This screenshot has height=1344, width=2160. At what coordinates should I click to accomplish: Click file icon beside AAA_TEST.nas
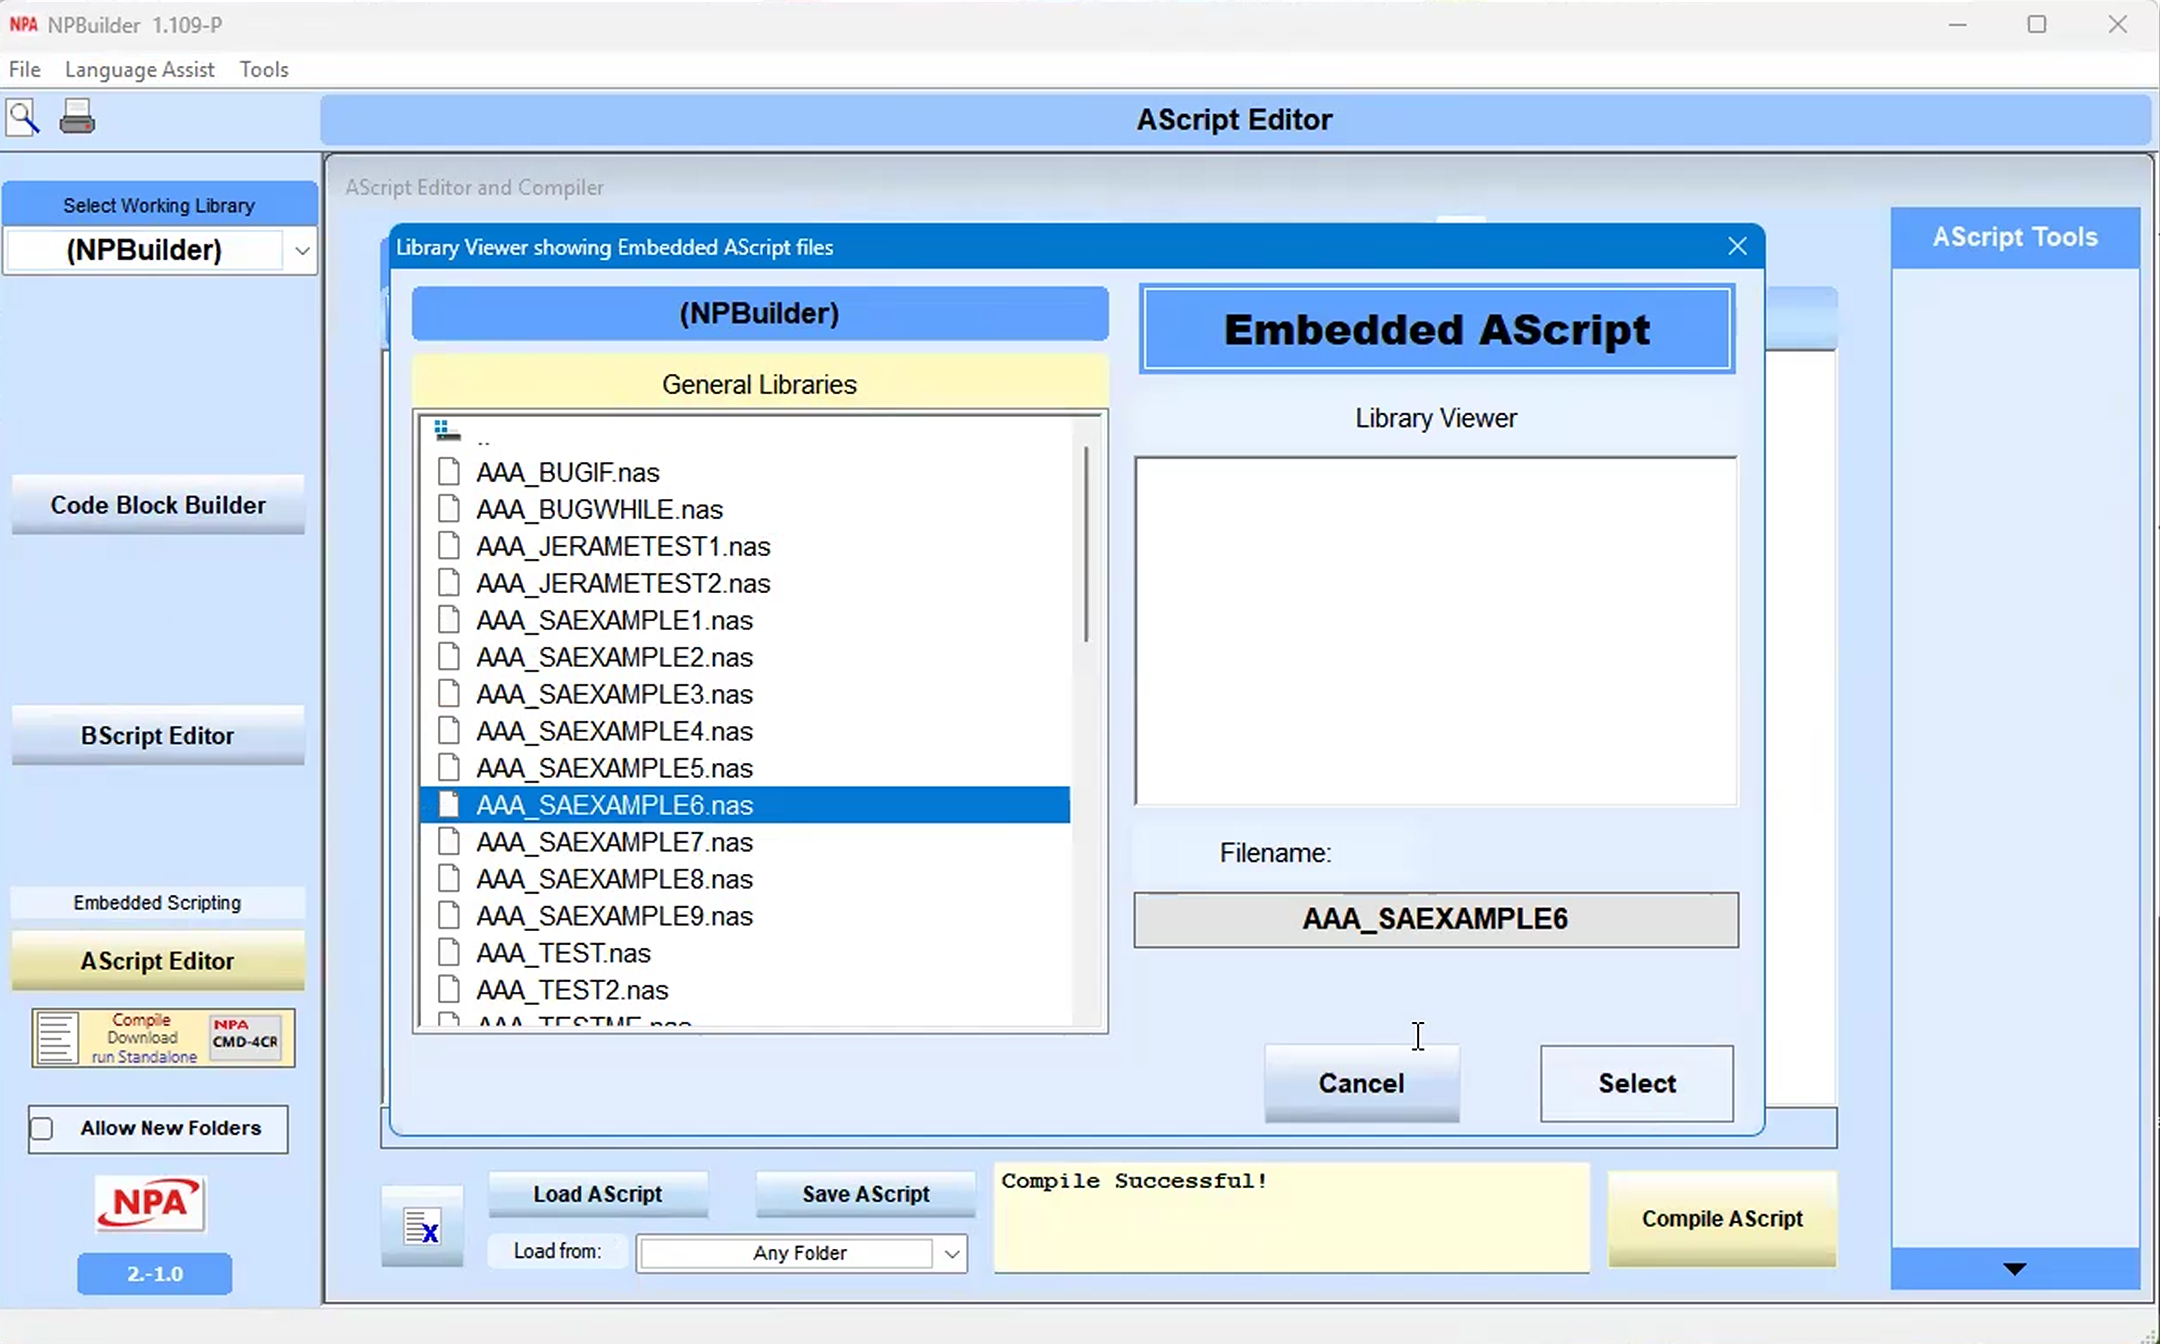click(449, 953)
